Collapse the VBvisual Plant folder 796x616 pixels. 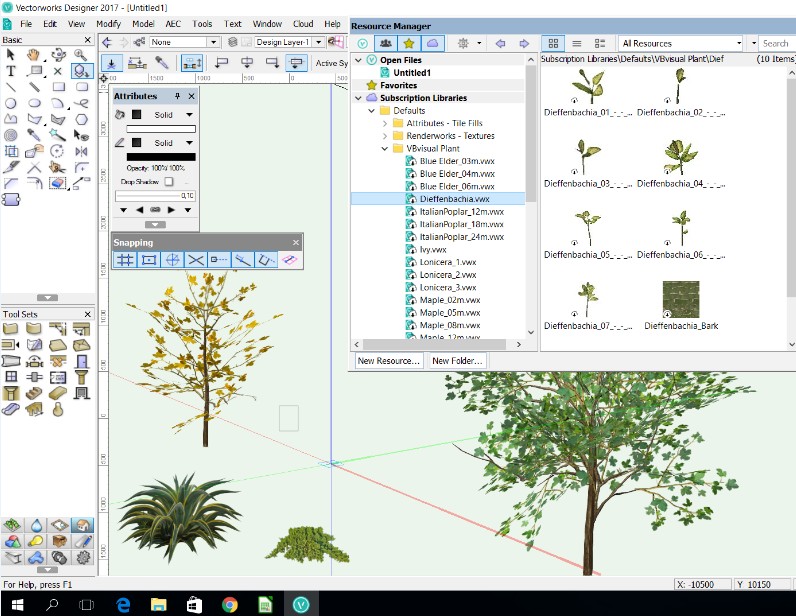pos(385,149)
